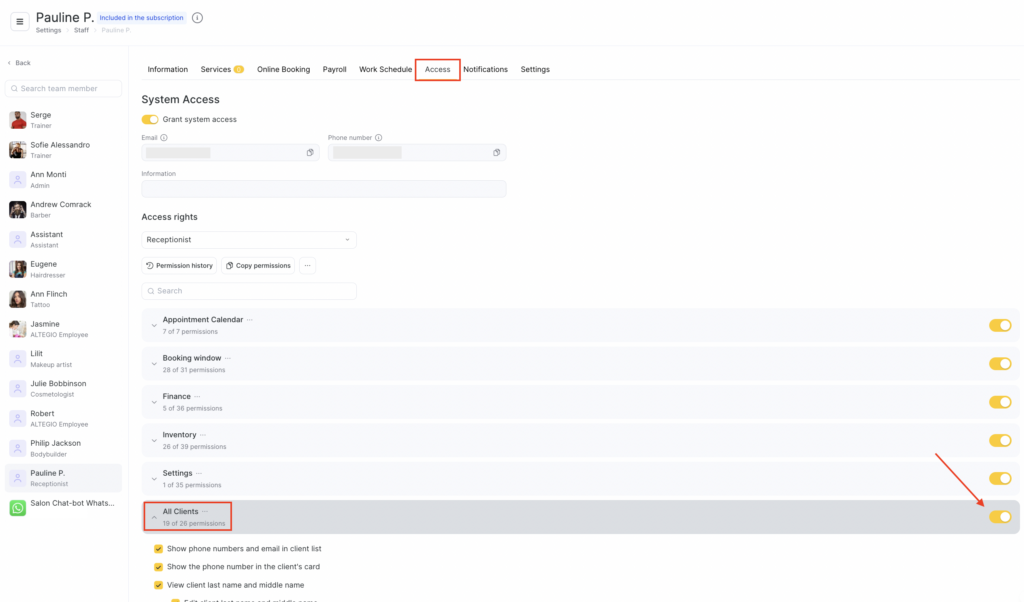1024x602 pixels.
Task: Click the three-dots button next to Copy permissions
Action: 307,266
